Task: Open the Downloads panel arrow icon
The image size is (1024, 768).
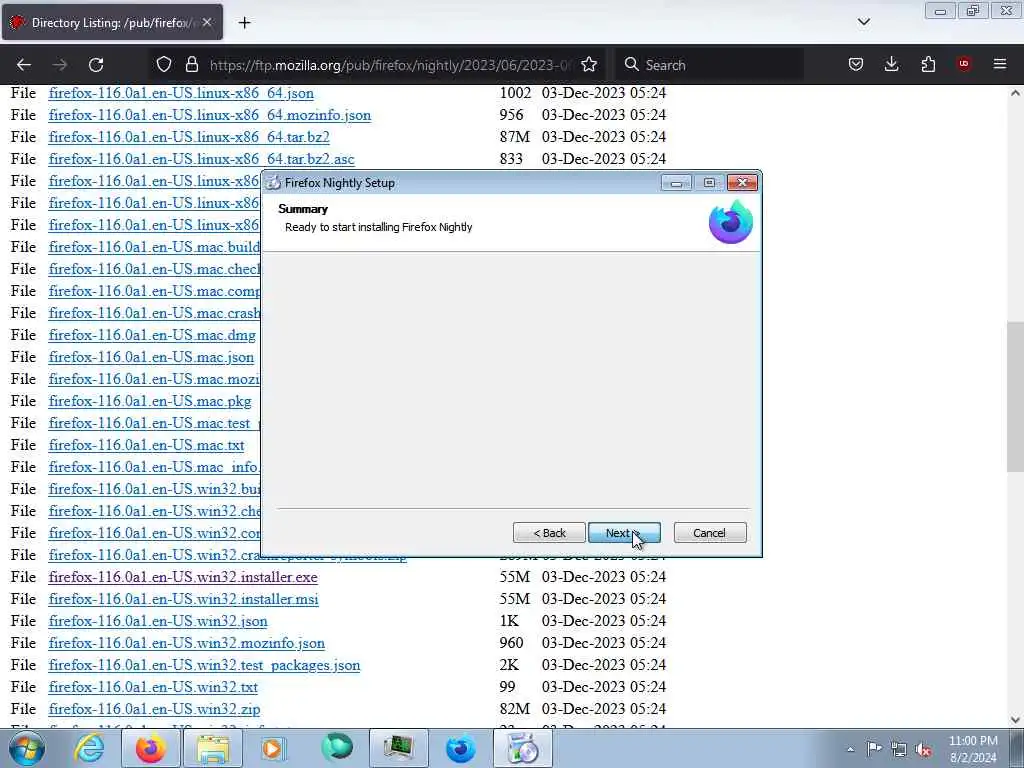Action: pos(891,64)
